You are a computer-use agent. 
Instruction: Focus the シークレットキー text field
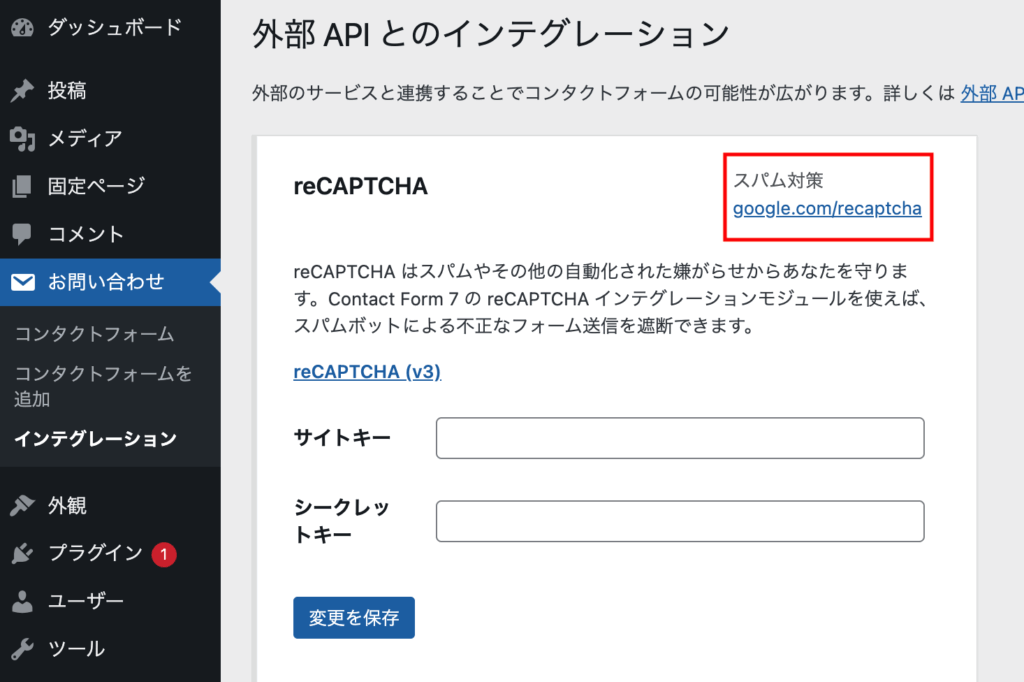pos(680,521)
